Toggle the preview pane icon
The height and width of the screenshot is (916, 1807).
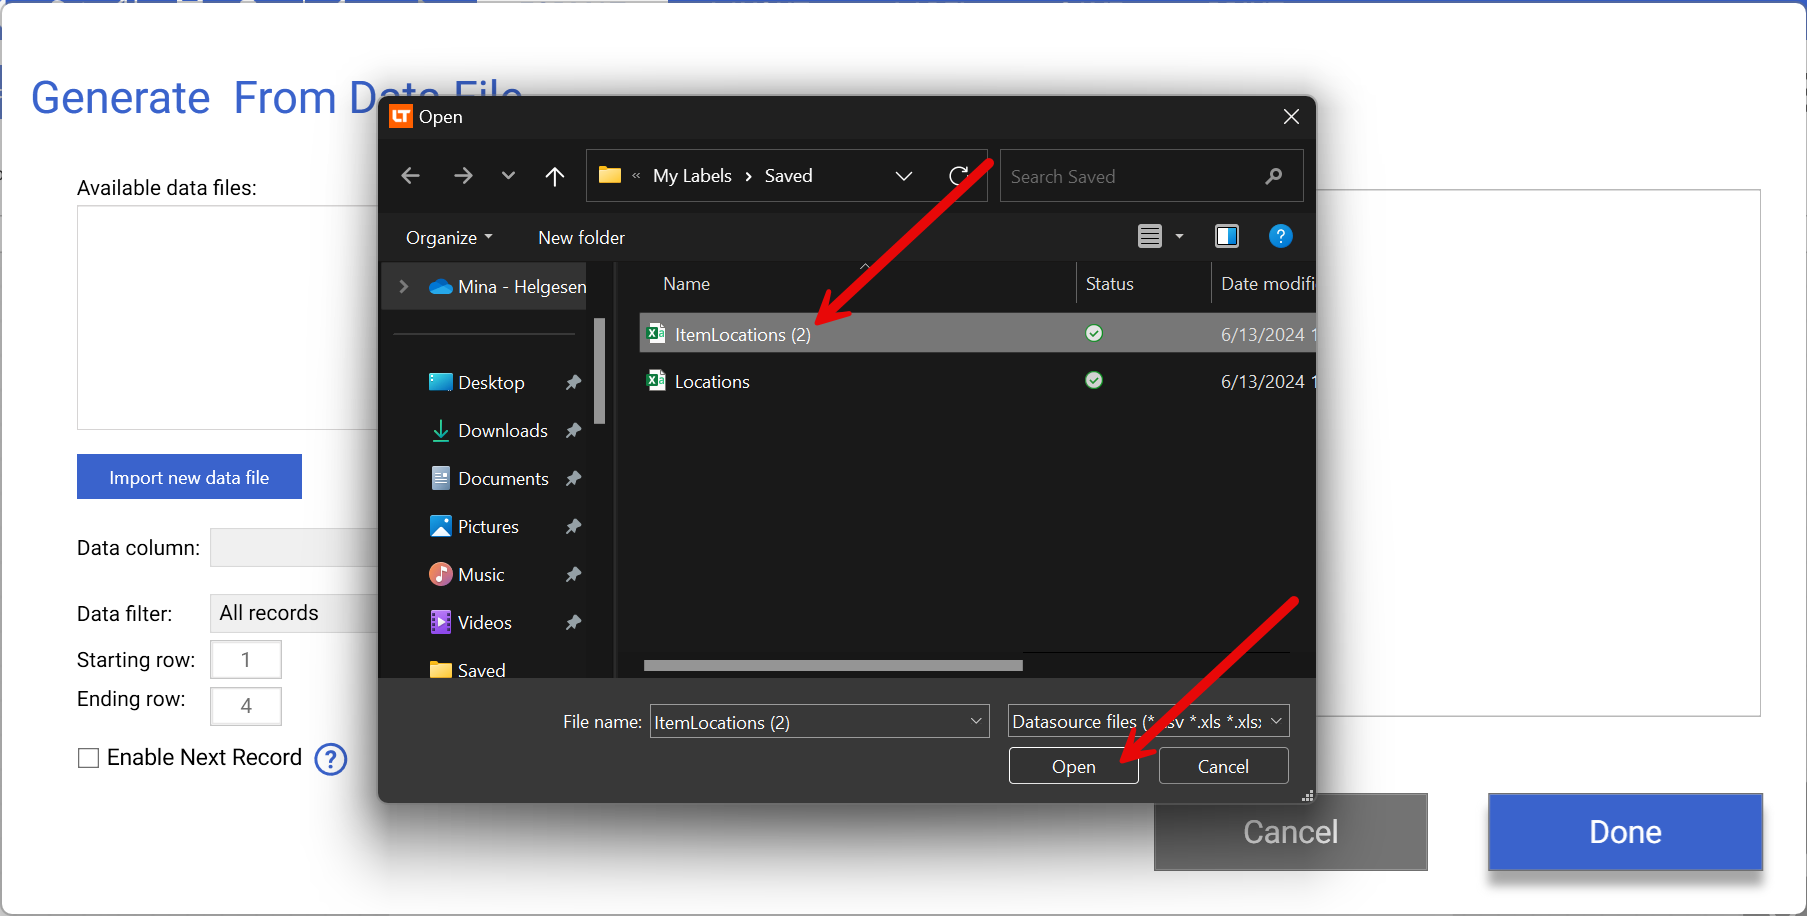(1226, 236)
